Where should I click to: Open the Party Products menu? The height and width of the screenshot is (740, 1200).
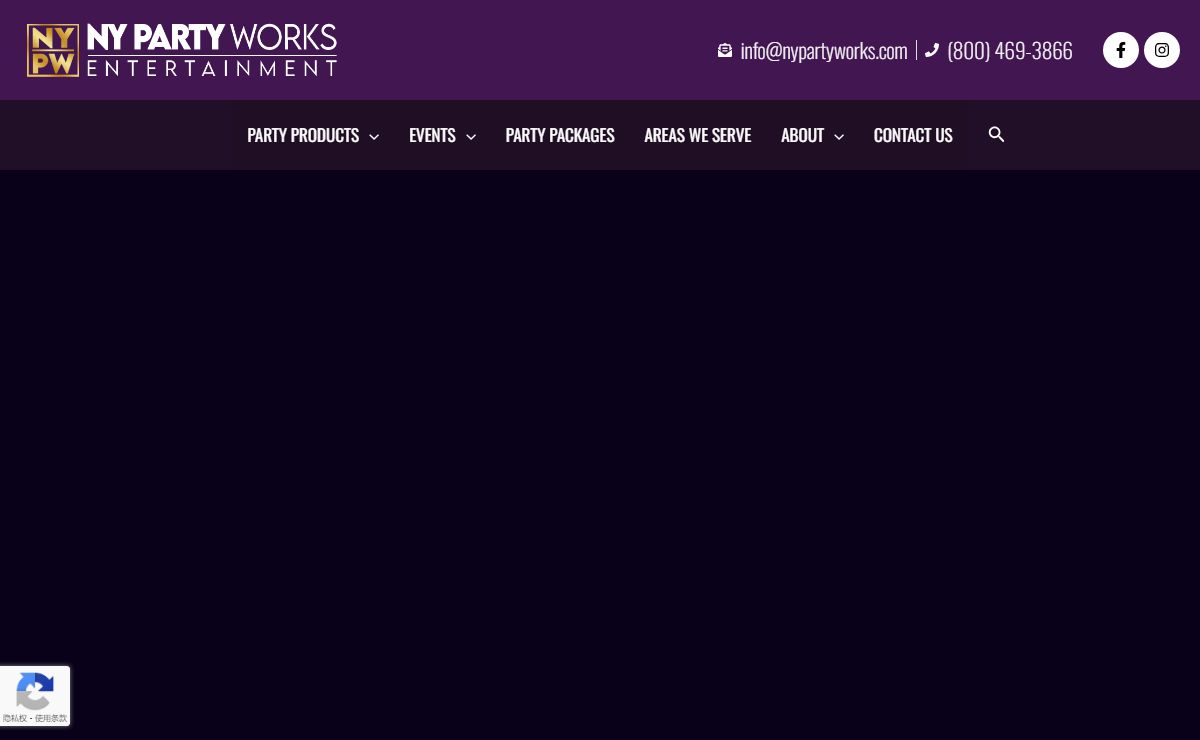pos(303,135)
